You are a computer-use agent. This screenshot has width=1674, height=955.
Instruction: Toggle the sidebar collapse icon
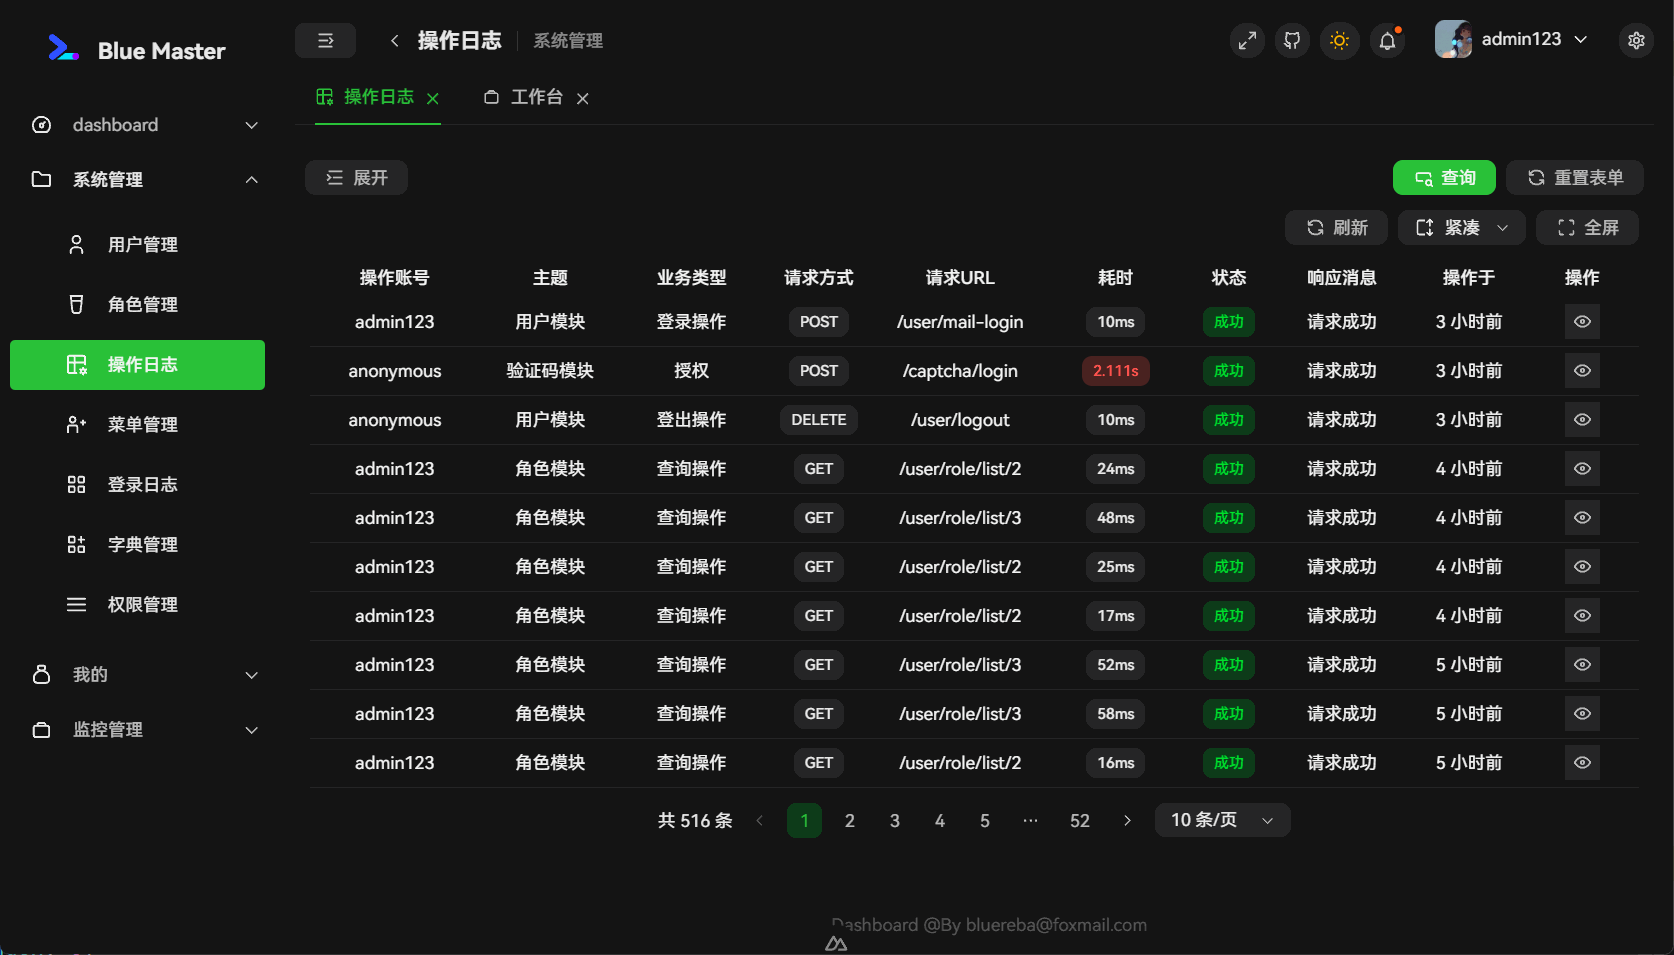[325, 40]
